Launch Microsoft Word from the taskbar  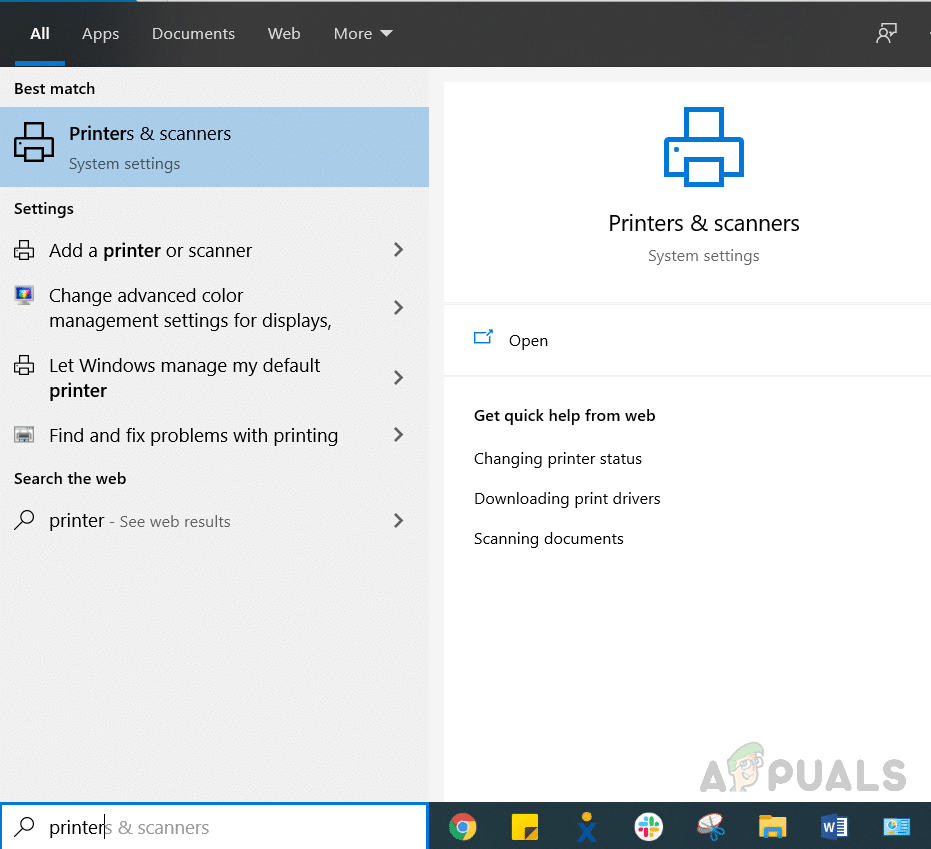click(834, 827)
